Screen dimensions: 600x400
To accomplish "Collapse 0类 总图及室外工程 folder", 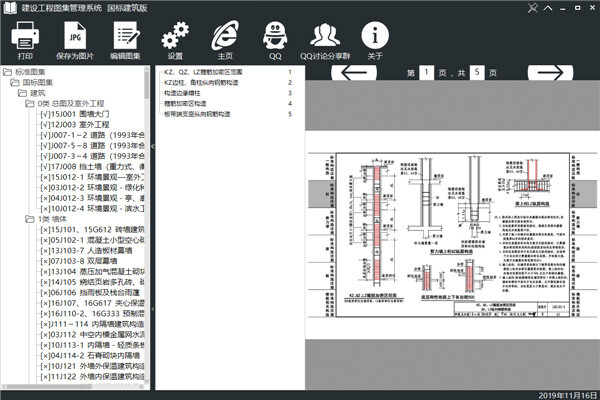I will (x=29, y=103).
